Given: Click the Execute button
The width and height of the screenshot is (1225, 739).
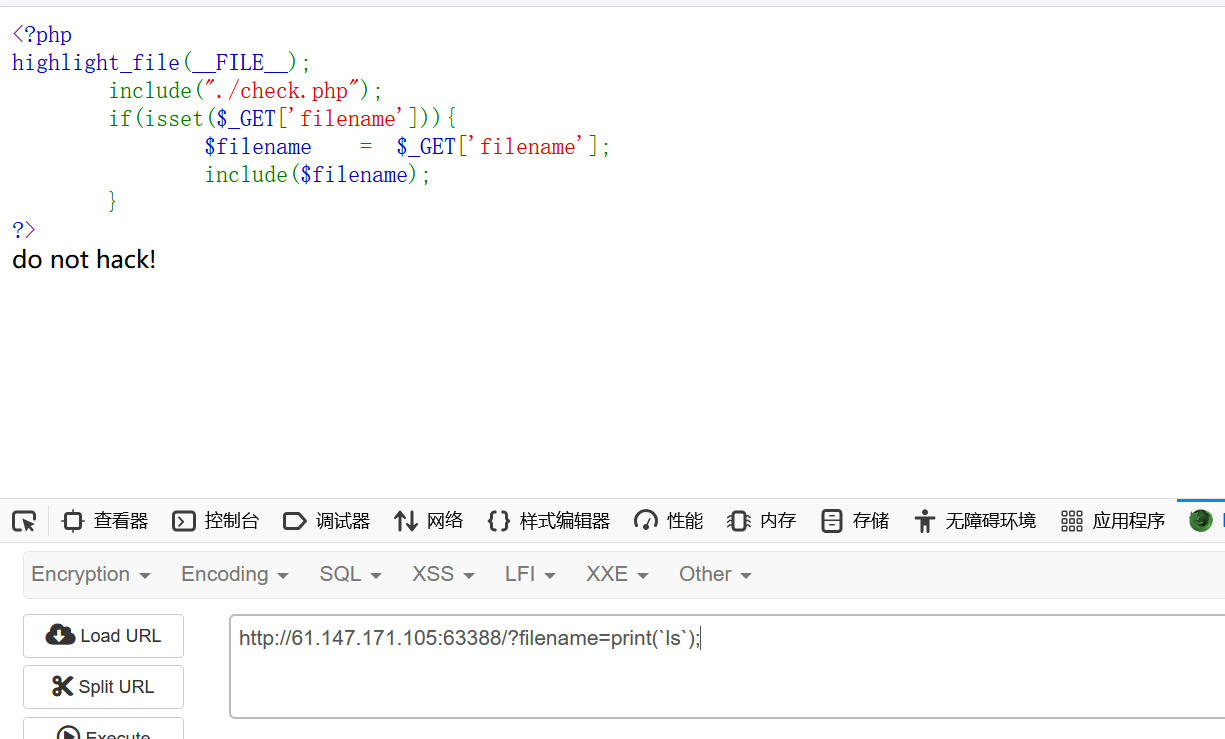Looking at the screenshot, I should coord(103,730).
